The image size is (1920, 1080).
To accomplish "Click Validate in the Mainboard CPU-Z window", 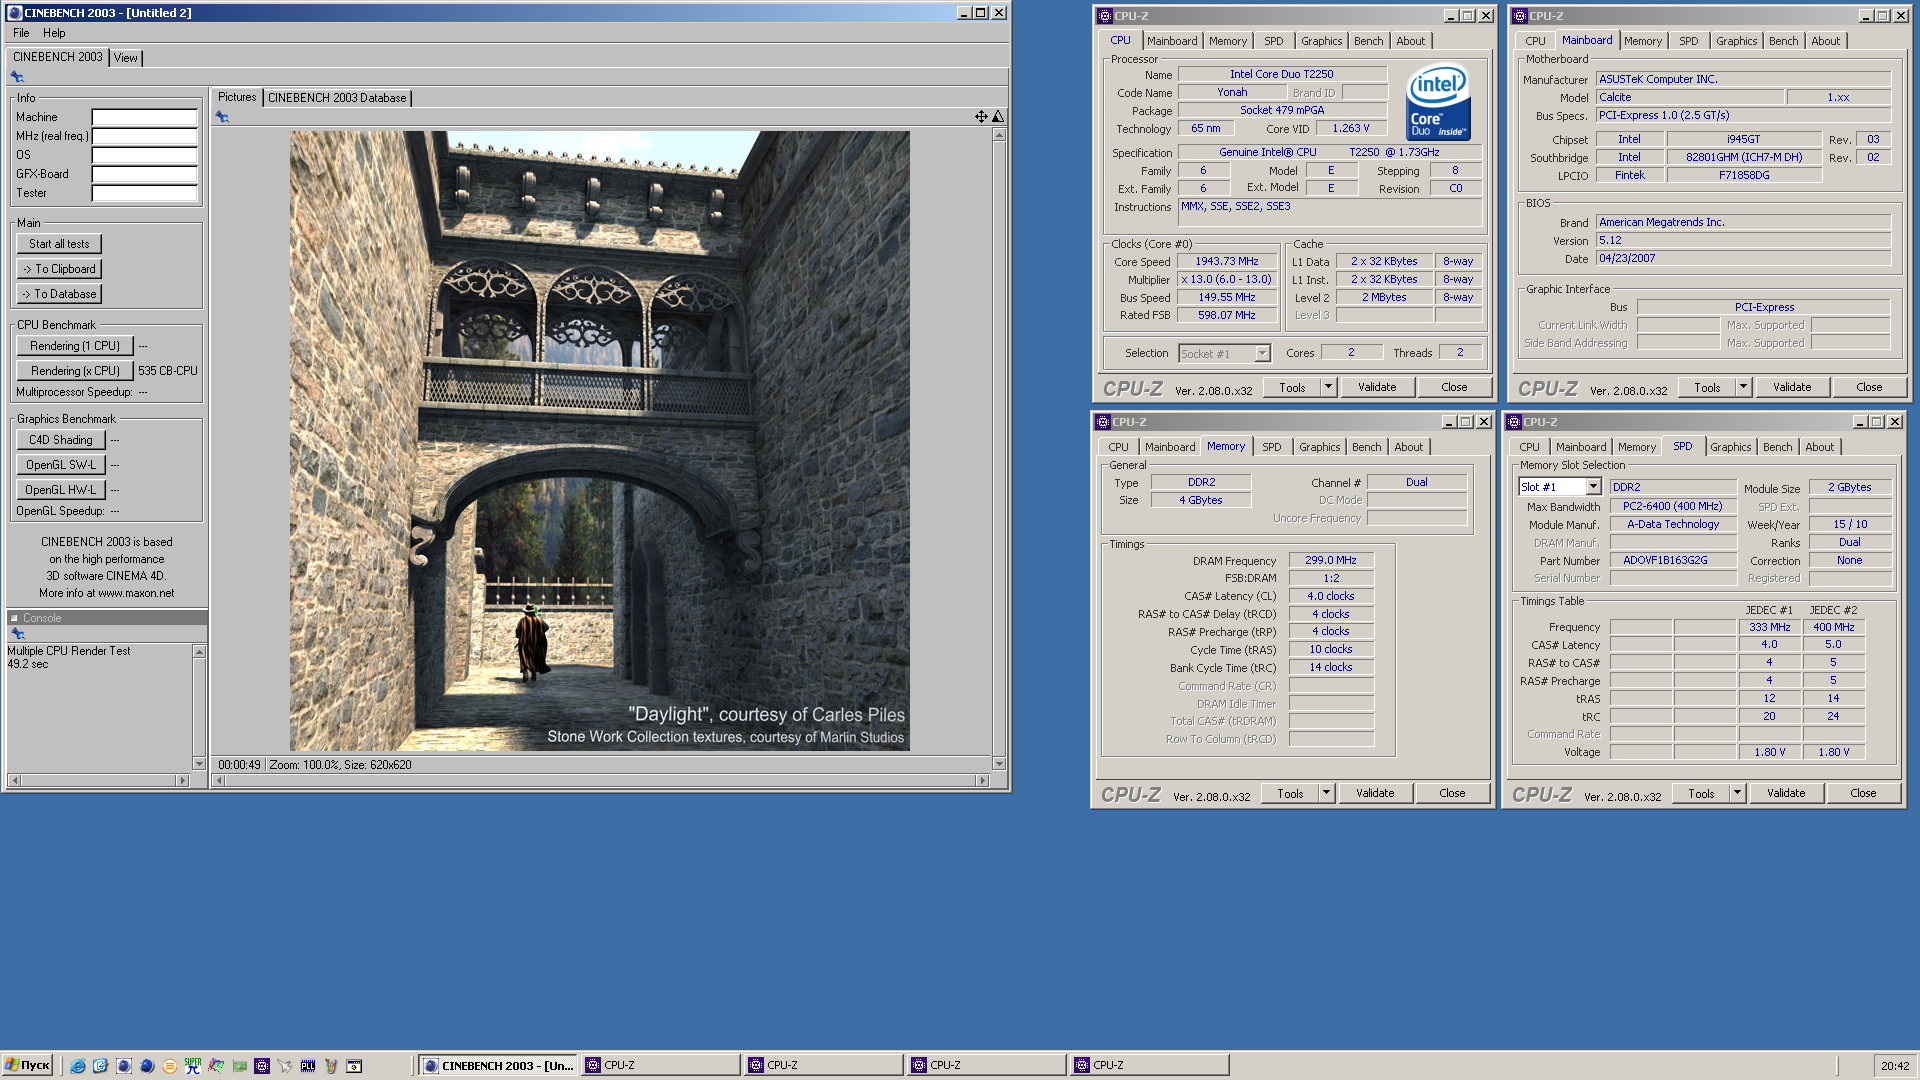I will coord(1792,387).
